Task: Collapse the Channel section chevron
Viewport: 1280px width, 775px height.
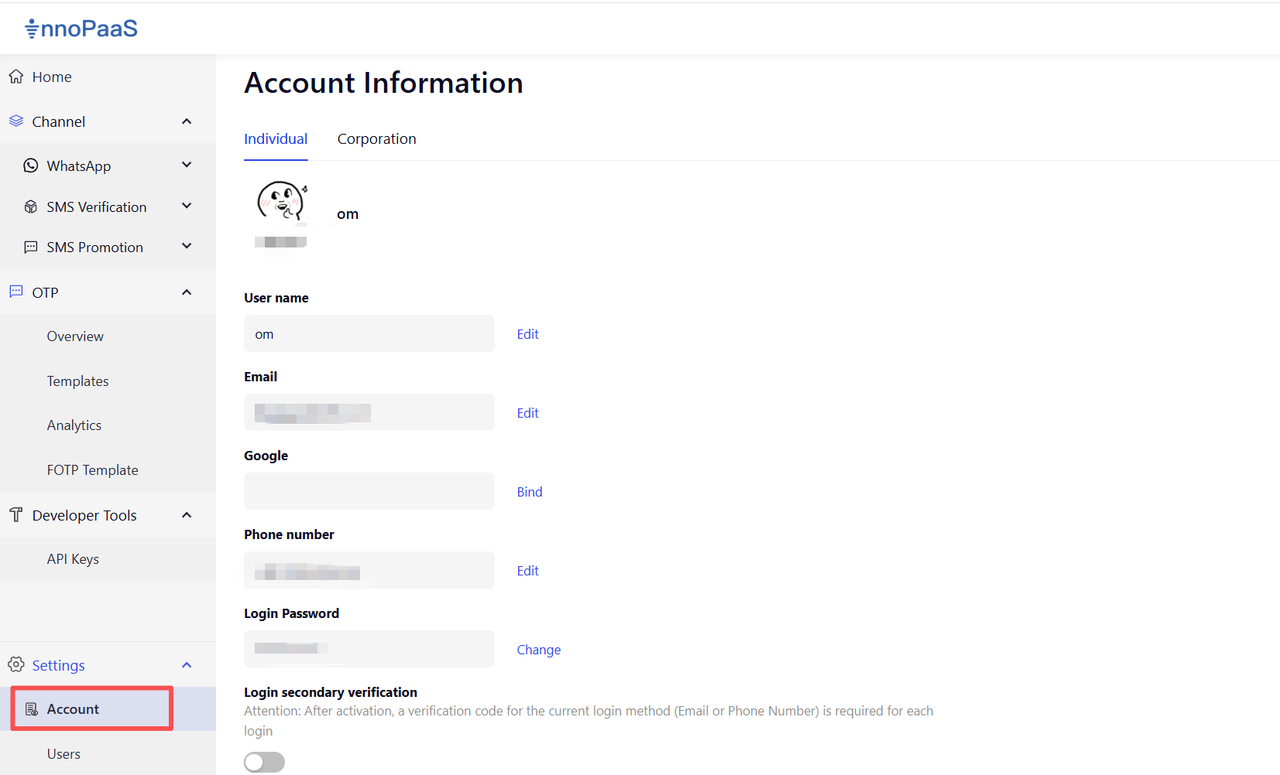Action: 186,121
